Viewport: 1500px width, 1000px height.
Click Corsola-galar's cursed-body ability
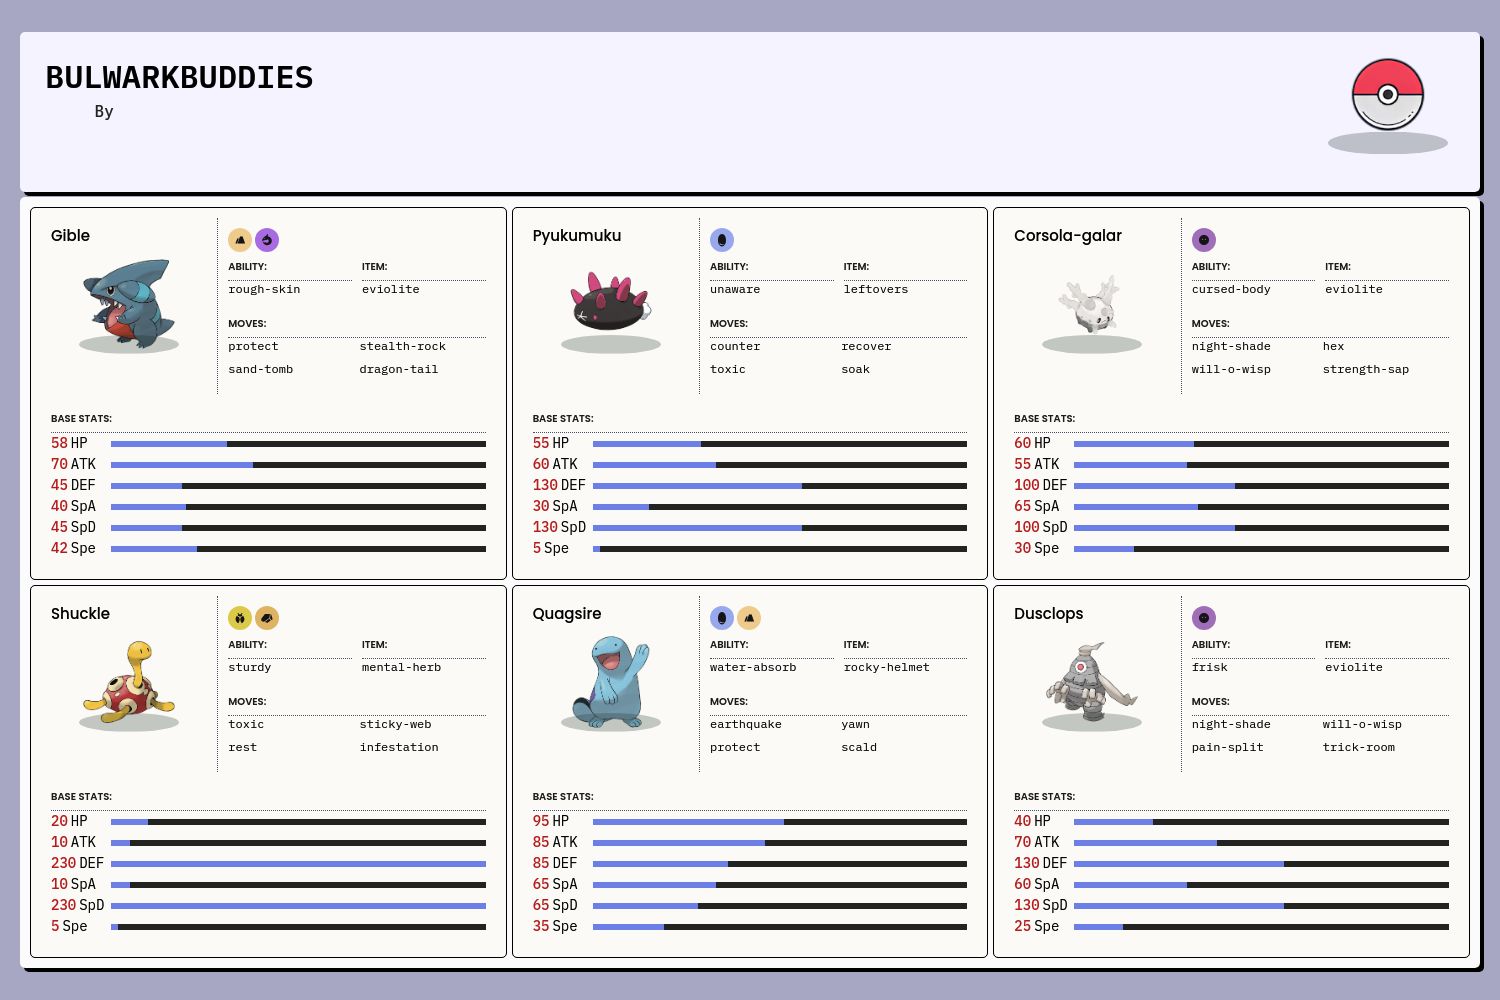click(1231, 290)
